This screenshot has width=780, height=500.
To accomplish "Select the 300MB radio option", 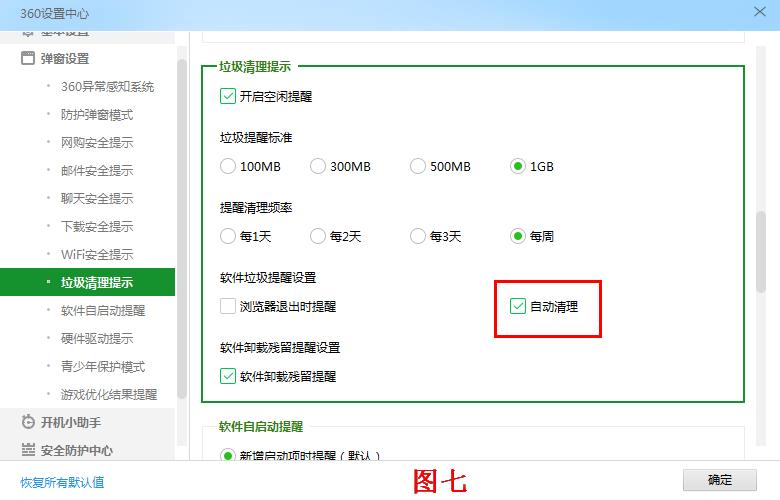I will [317, 166].
